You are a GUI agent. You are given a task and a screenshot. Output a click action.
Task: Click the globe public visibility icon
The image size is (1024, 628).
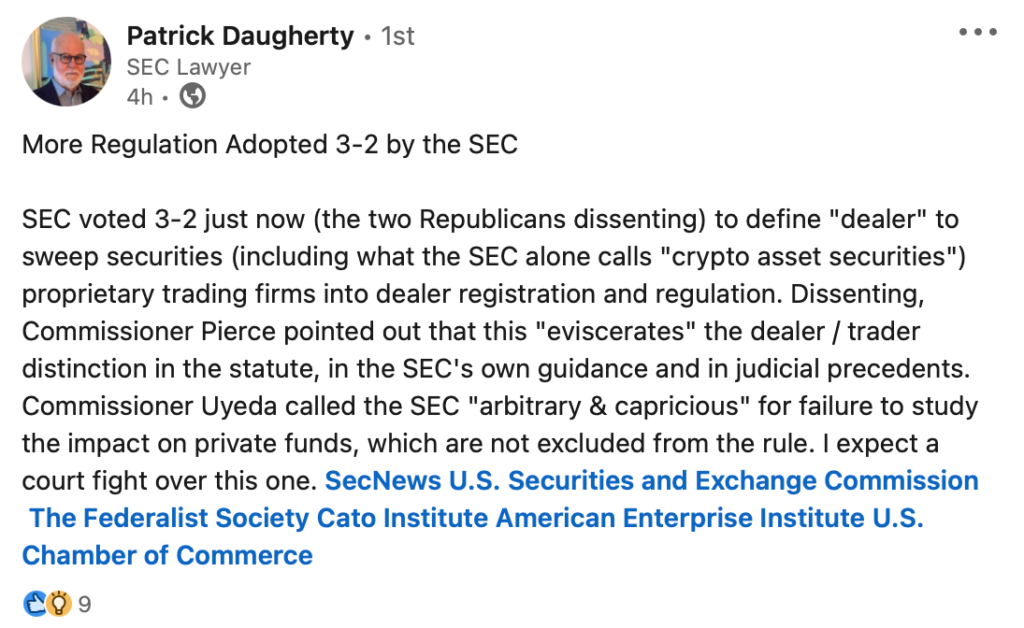pyautogui.click(x=193, y=96)
